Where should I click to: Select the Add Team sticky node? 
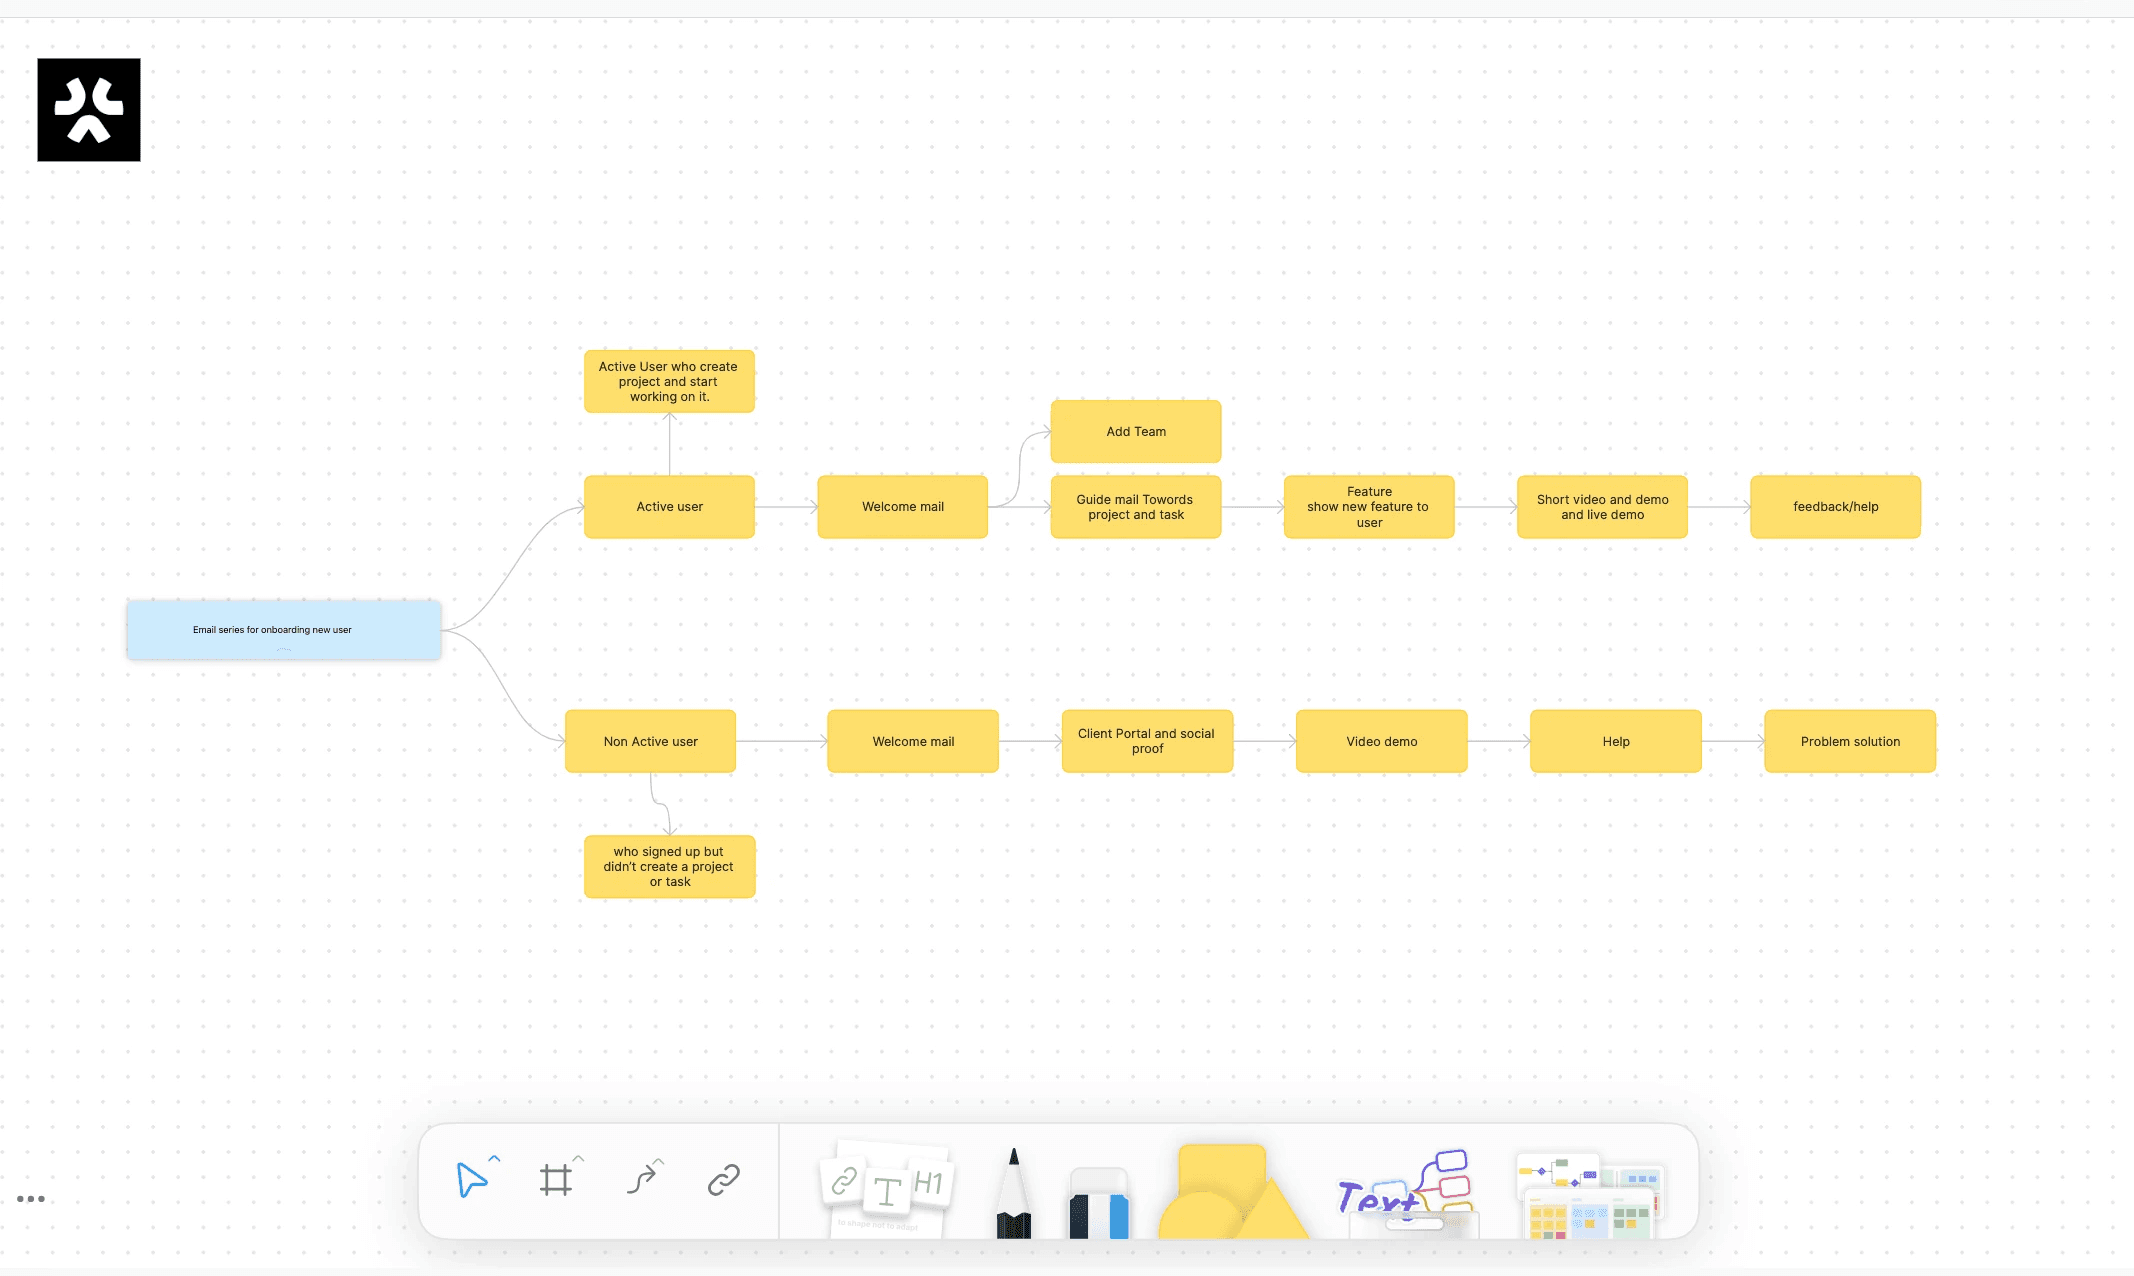coord(1135,432)
